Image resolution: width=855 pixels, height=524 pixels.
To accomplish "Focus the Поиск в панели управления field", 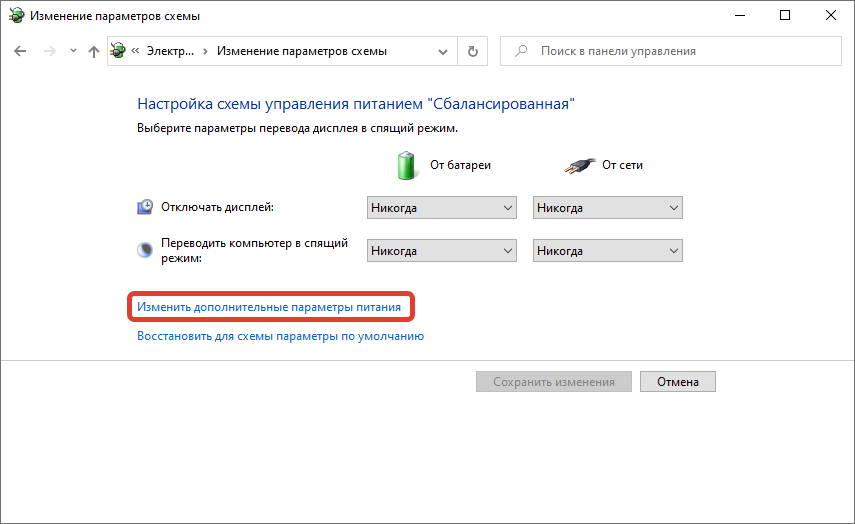I will pyautogui.click(x=671, y=51).
